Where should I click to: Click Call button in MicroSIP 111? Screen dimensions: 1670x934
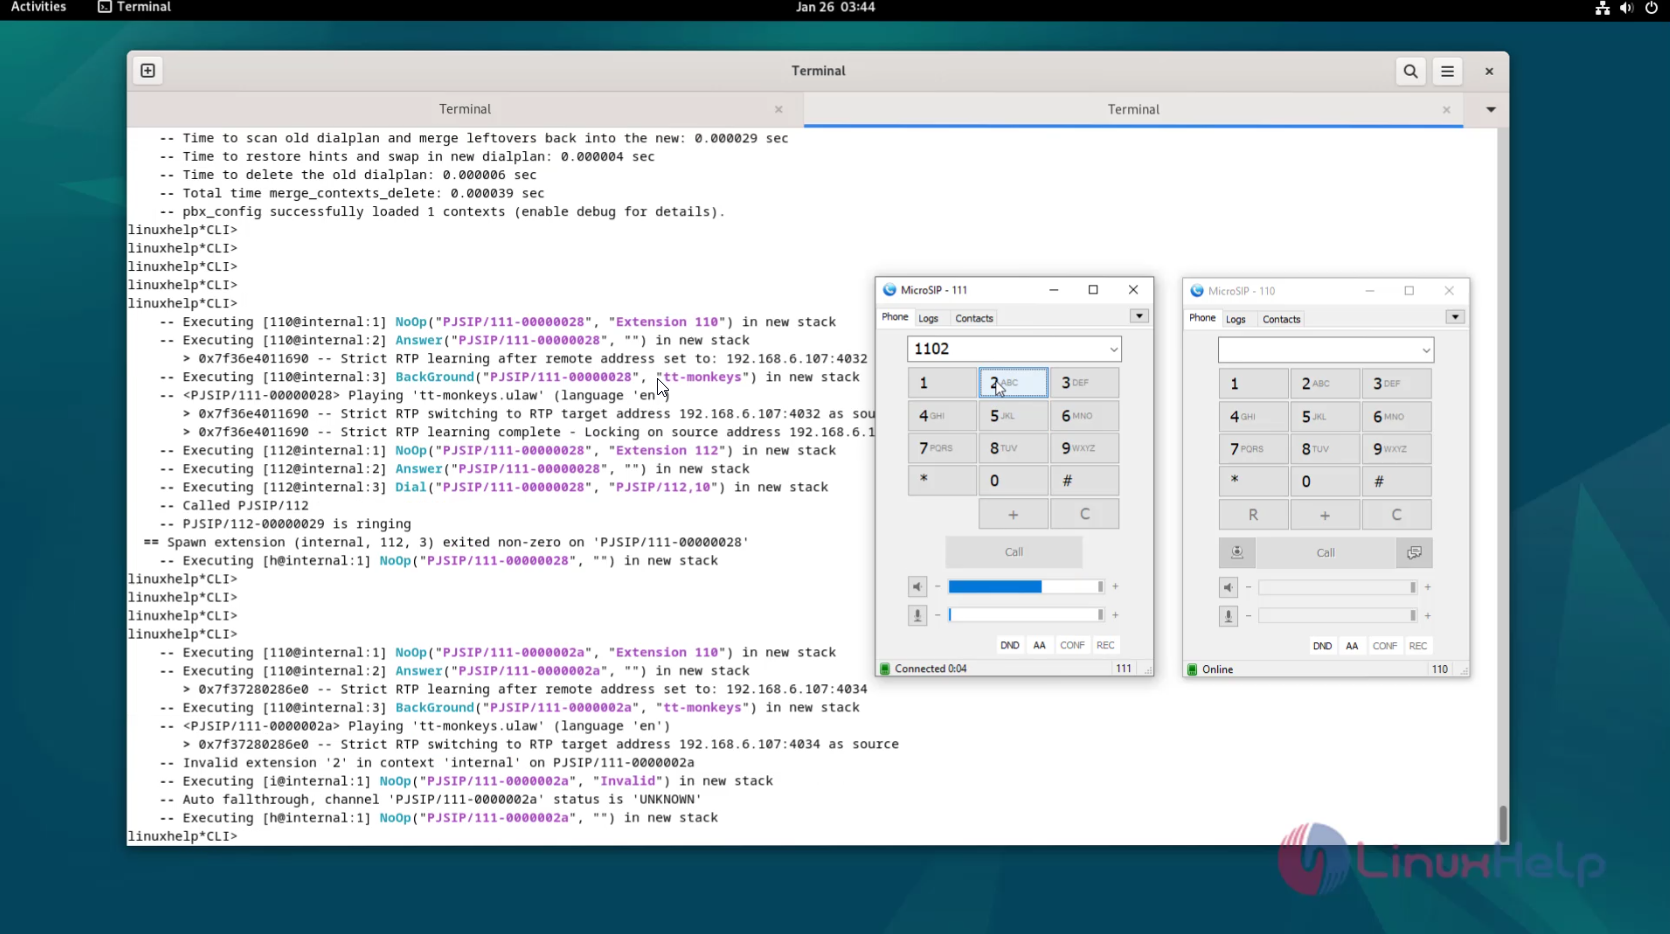(1014, 552)
